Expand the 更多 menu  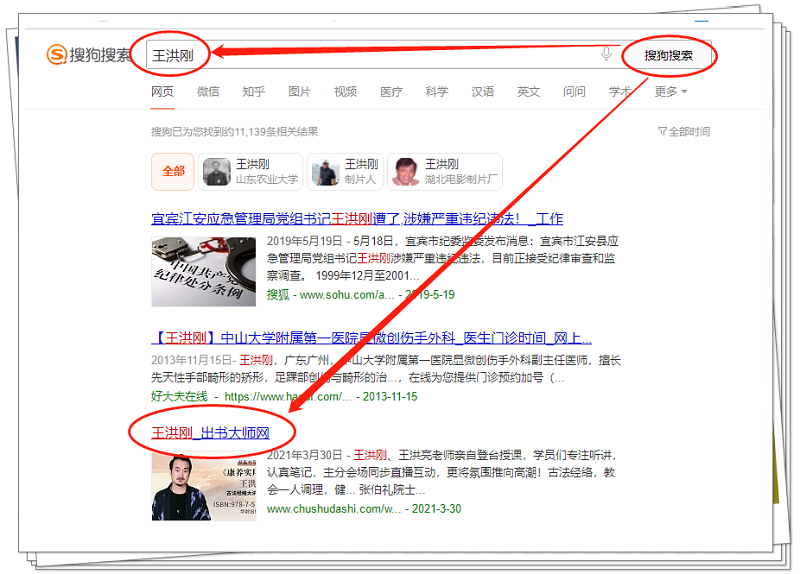(670, 91)
